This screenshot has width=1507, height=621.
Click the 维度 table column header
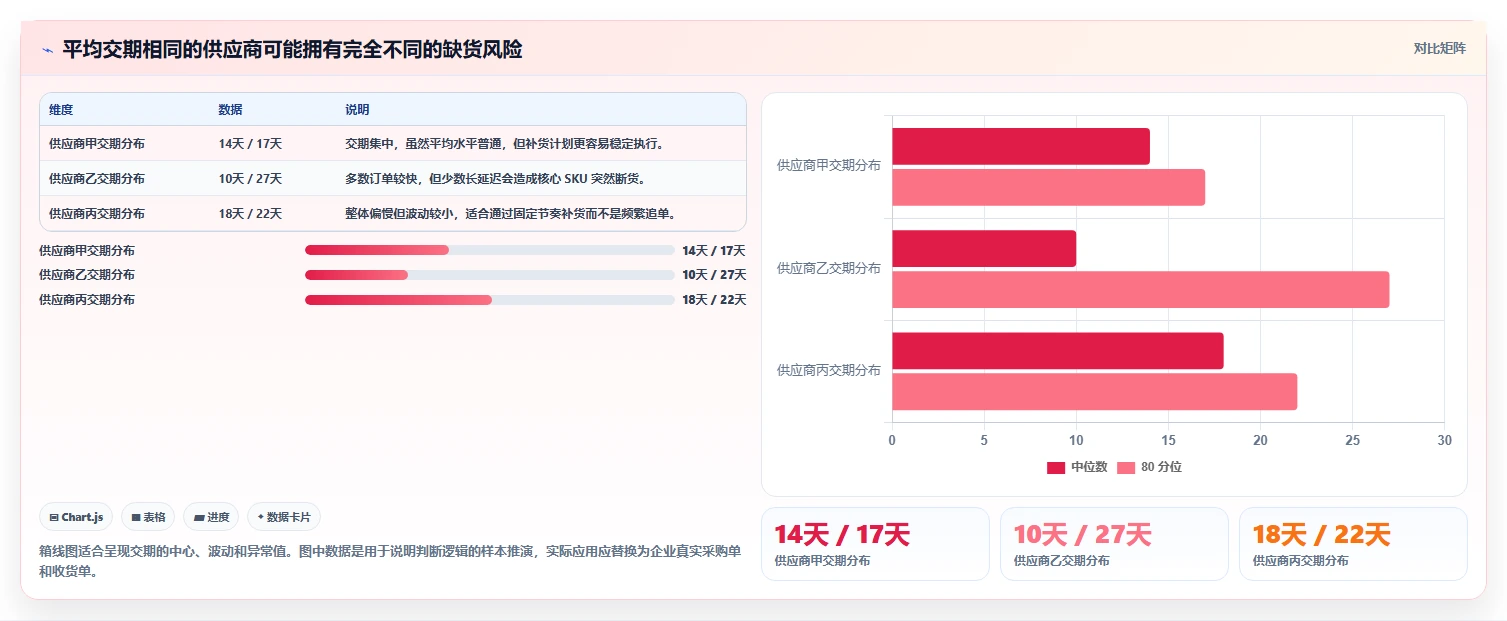click(x=61, y=110)
